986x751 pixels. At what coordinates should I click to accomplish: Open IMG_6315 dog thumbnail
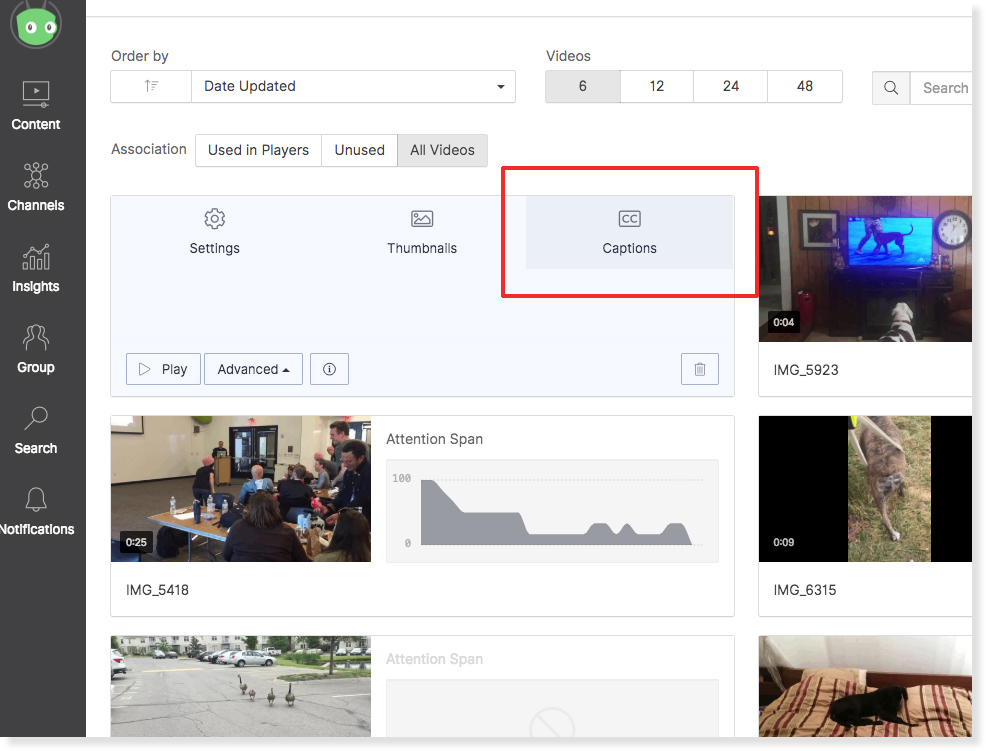pyautogui.click(x=865, y=489)
